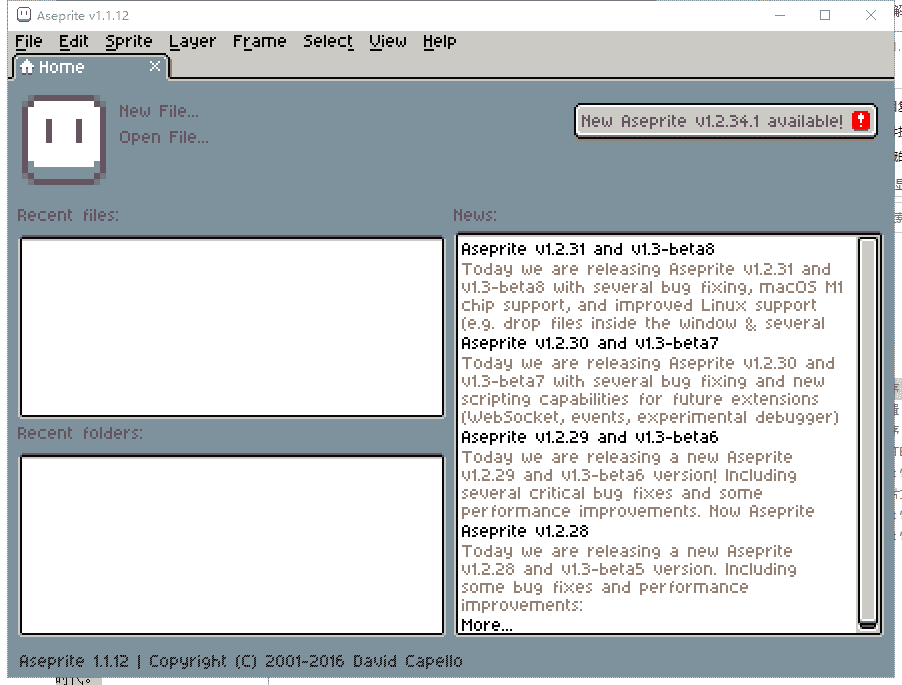
Task: Close the Home tab with X
Action: (155, 66)
